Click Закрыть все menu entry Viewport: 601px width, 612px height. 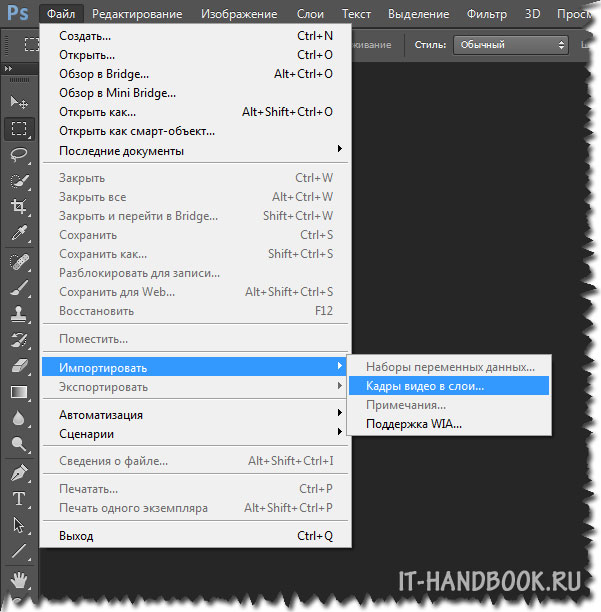[x=195, y=197]
